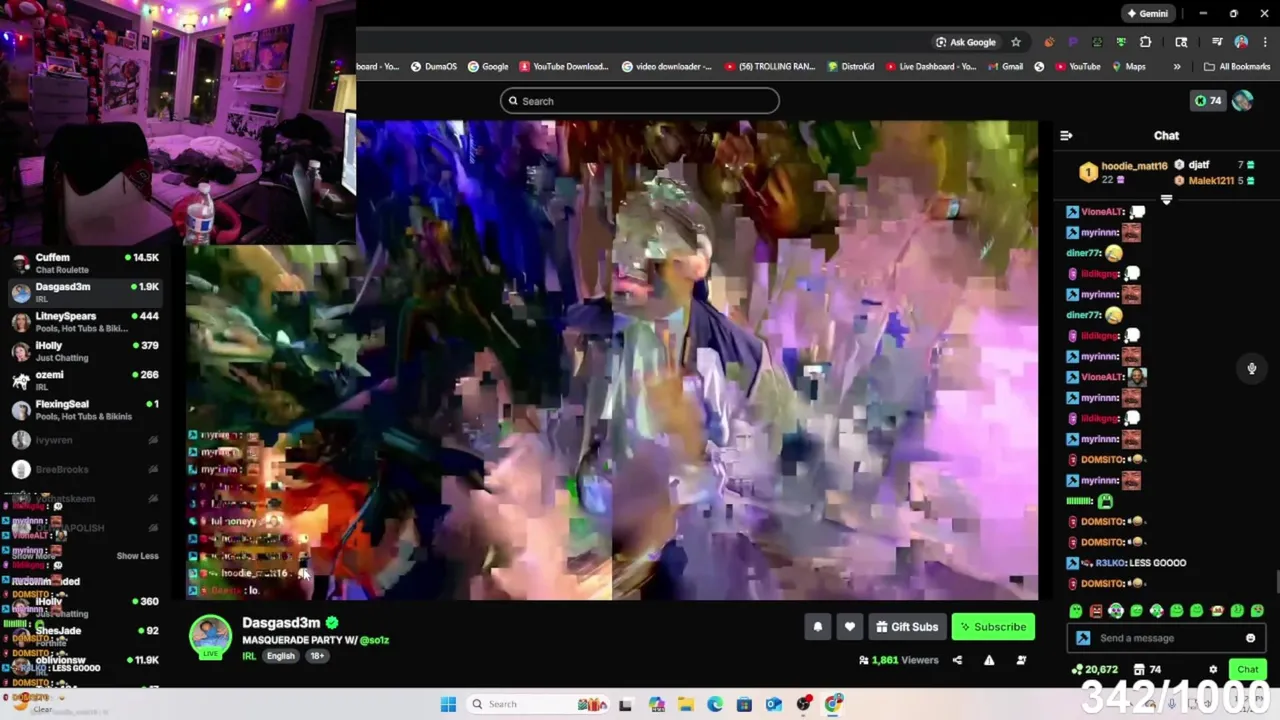1280x720 pixels.
Task: Open Microsoft Edge from taskbar
Action: pos(715,704)
